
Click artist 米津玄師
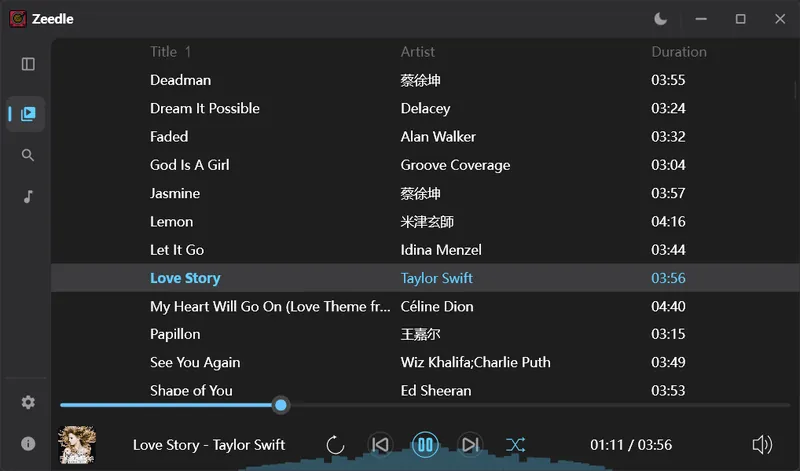(x=427, y=221)
